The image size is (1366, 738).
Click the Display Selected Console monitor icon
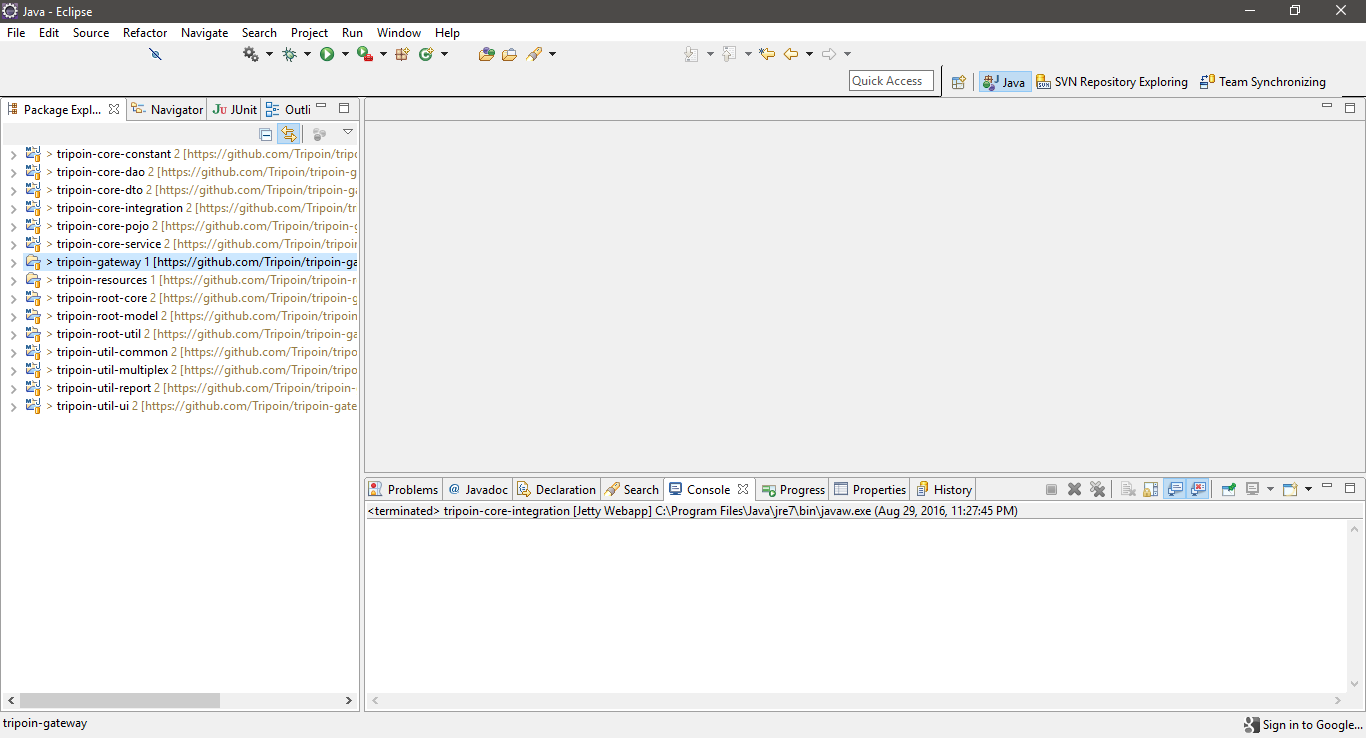(x=1252, y=489)
